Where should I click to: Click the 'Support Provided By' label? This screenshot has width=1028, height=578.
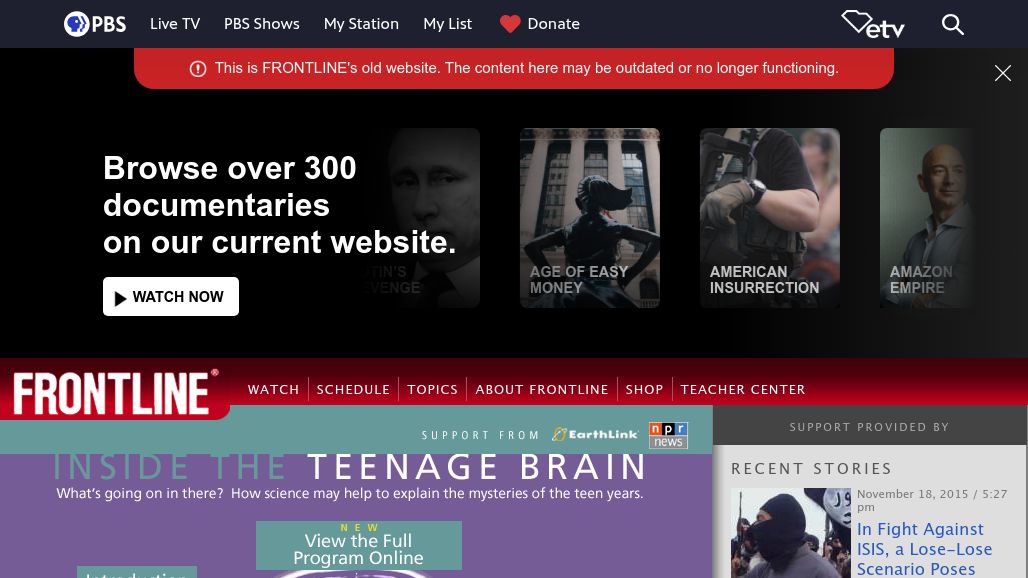click(x=869, y=427)
